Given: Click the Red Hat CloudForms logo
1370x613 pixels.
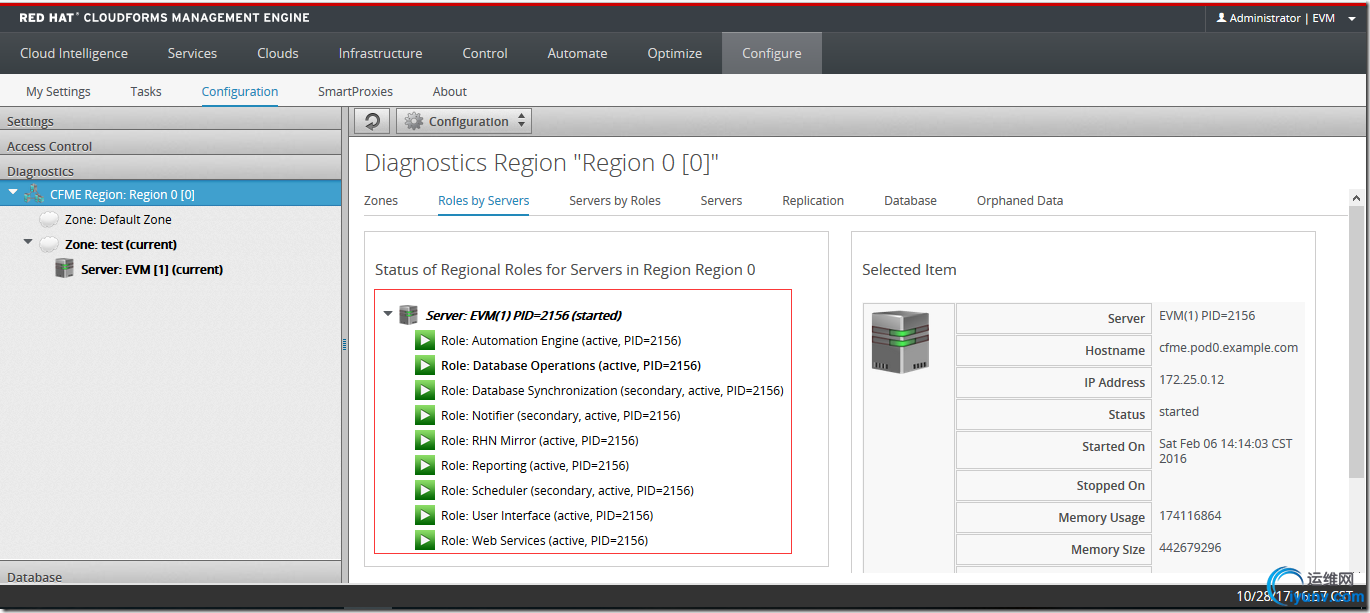Looking at the screenshot, I should click(x=164, y=17).
